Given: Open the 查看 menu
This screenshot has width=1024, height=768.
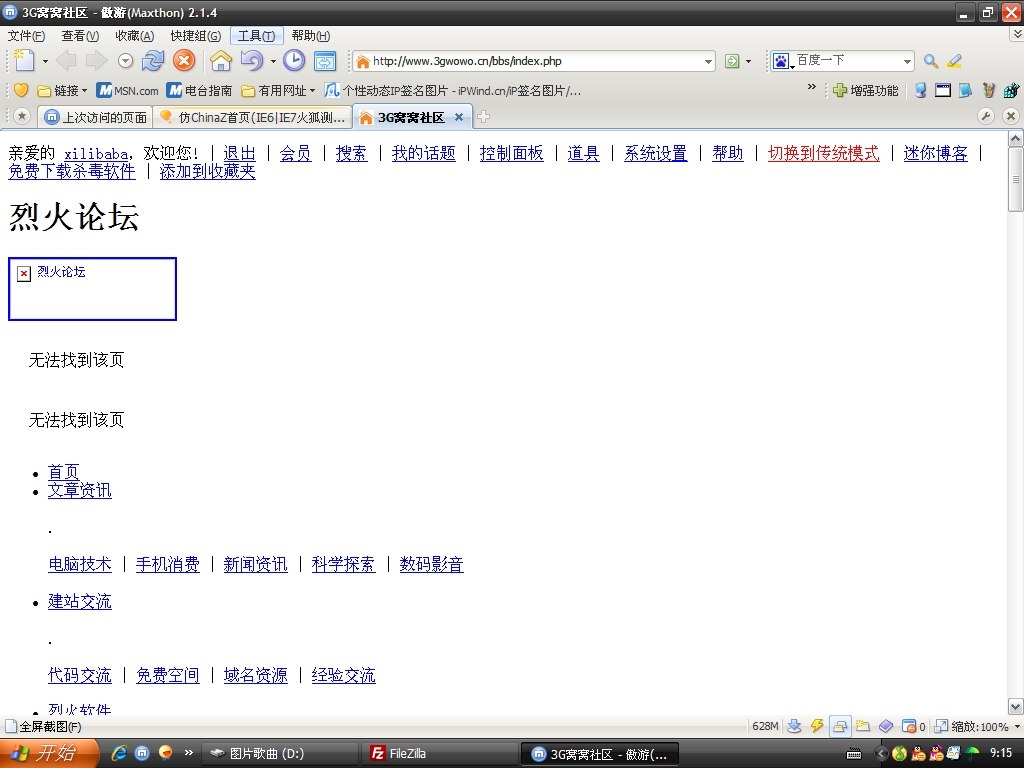Looking at the screenshot, I should (80, 36).
